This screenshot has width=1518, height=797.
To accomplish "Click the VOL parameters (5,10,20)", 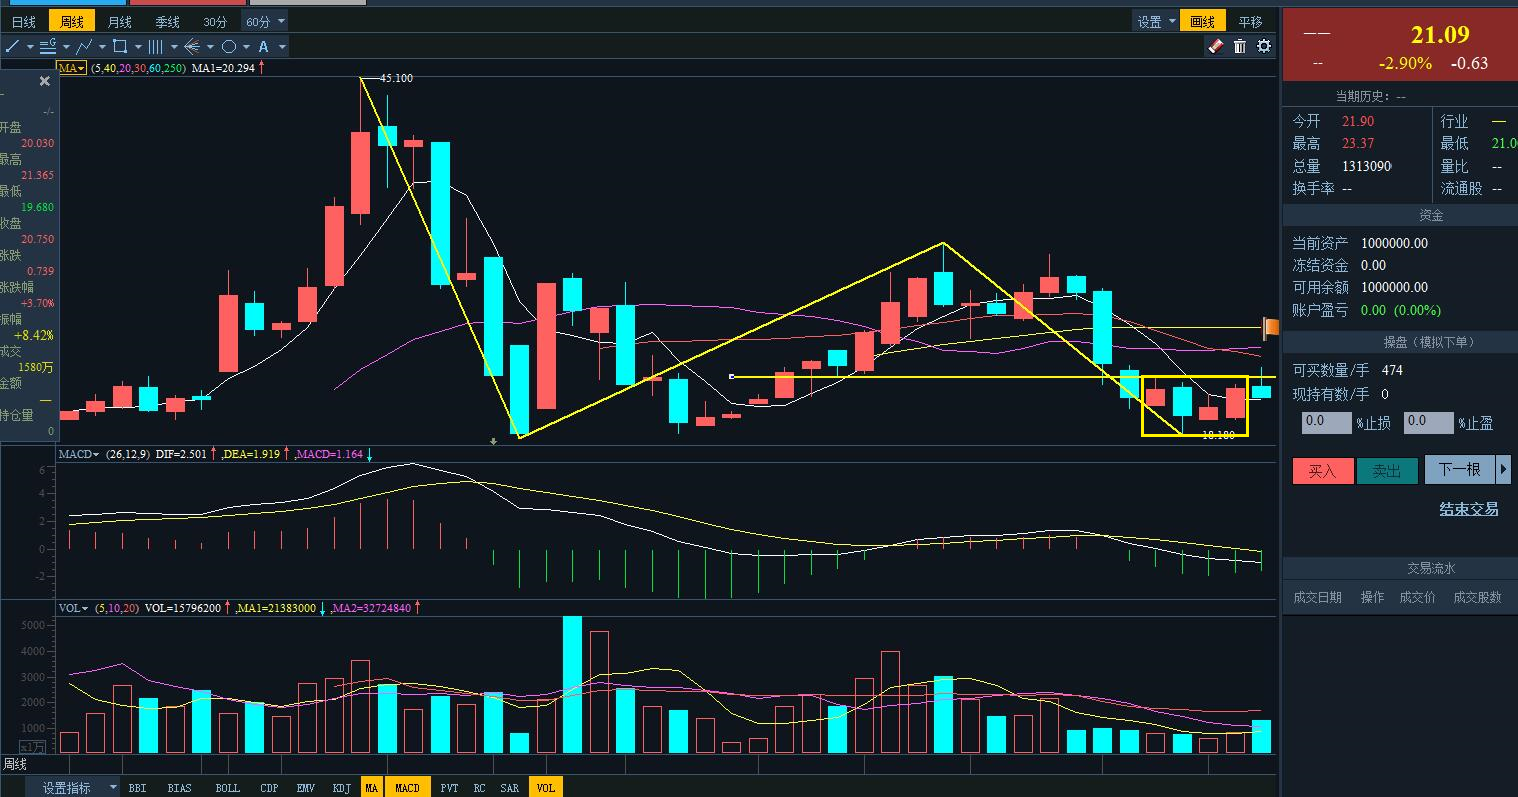I will [117, 607].
